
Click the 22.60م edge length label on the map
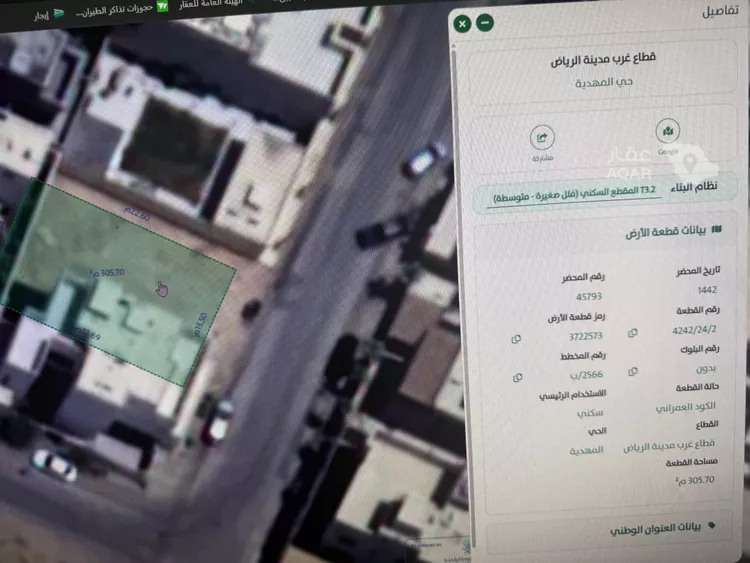(x=137, y=214)
